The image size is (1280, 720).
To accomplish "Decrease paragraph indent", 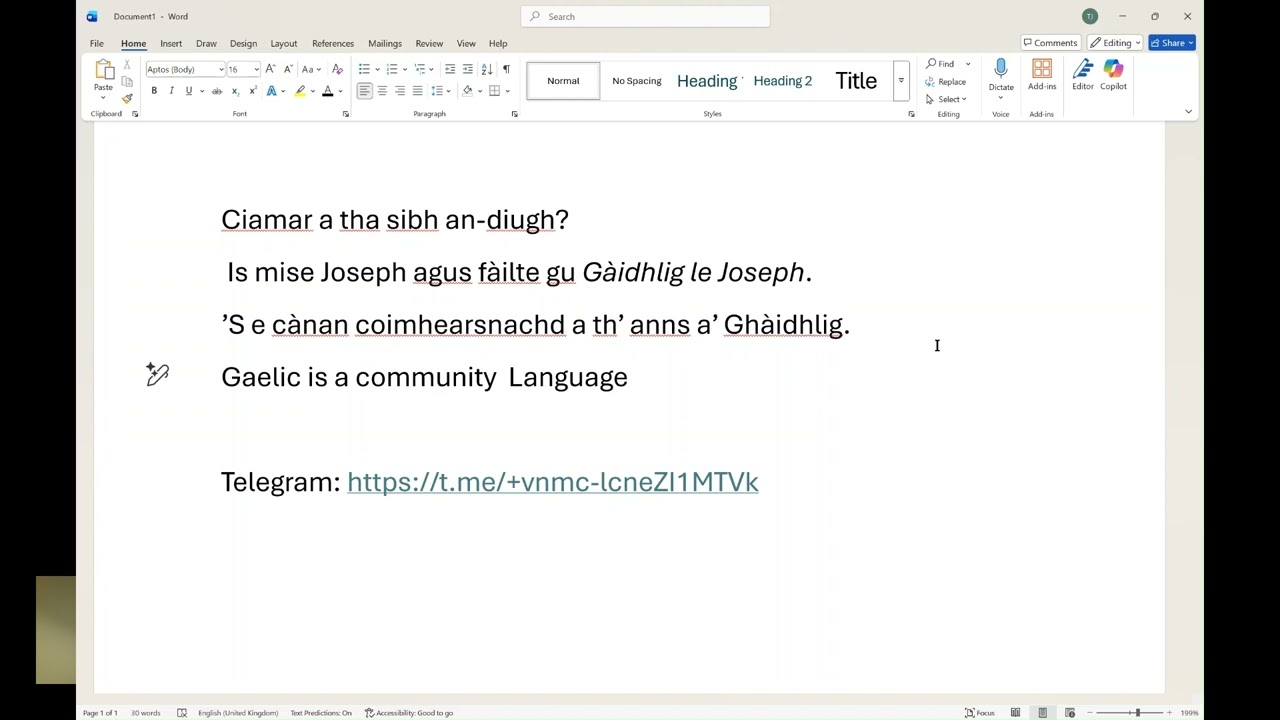I will coord(450,69).
